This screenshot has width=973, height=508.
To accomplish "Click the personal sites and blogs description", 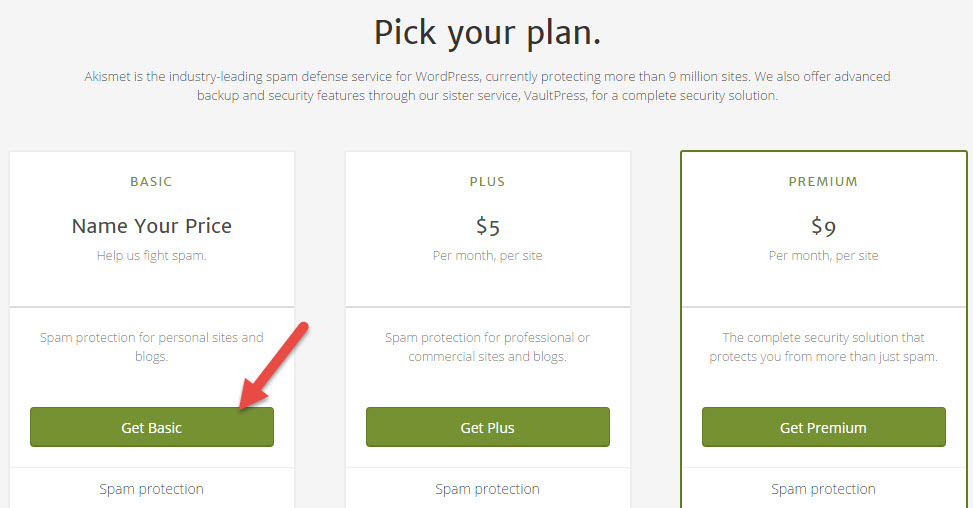I will click(x=151, y=347).
